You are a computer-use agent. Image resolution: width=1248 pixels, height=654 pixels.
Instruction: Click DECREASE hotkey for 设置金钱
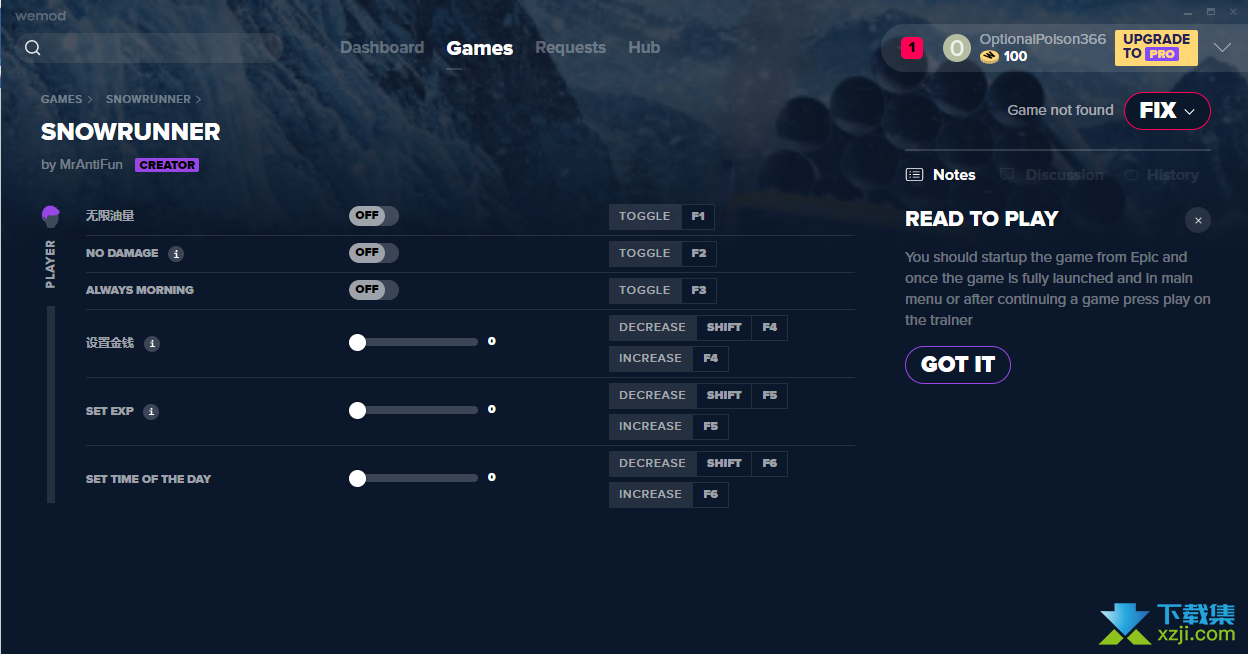652,328
